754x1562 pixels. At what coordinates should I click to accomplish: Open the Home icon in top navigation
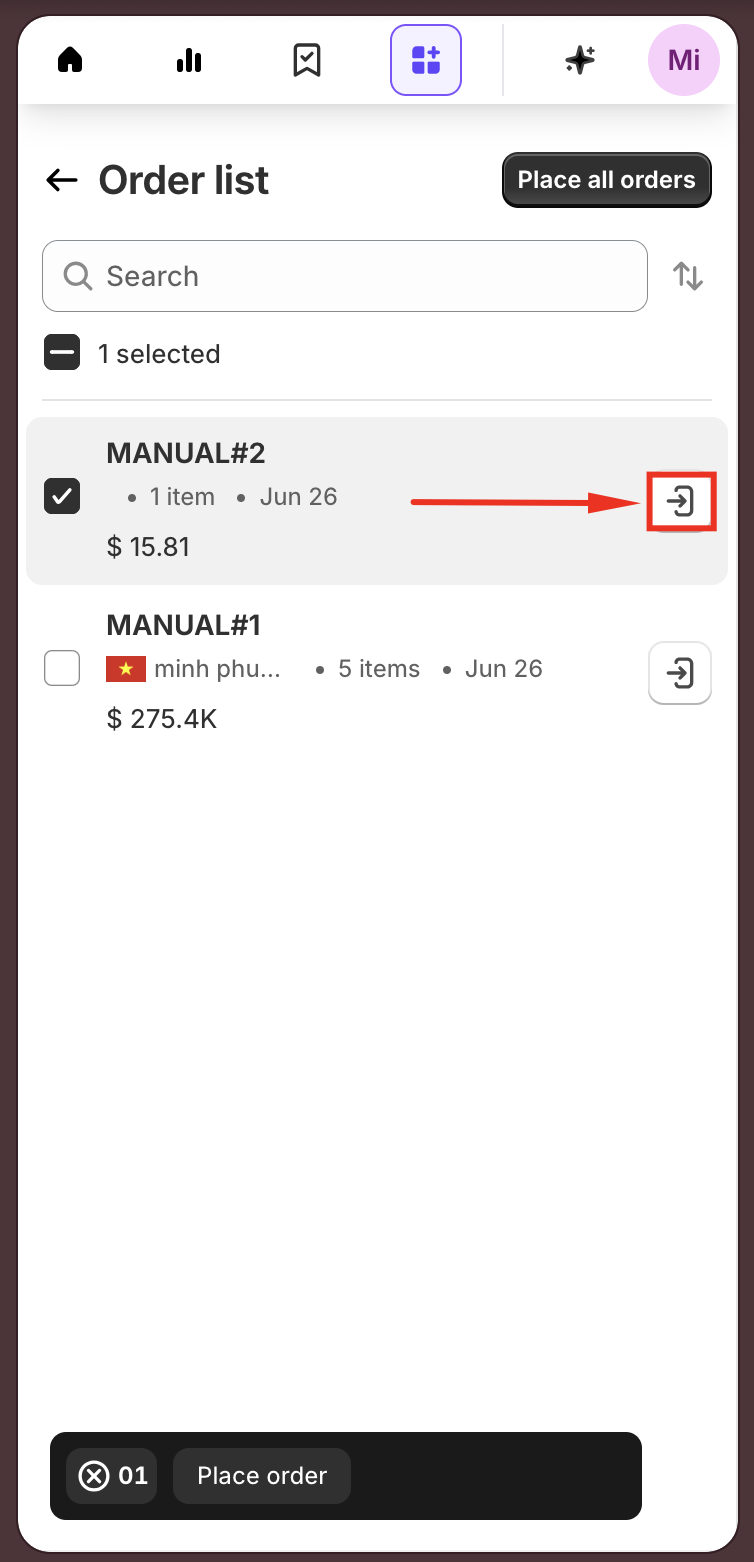(x=70, y=60)
